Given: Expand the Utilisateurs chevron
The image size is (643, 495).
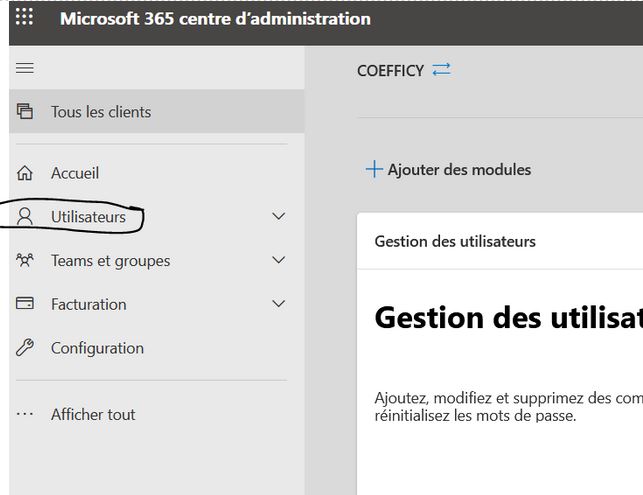Looking at the screenshot, I should coord(279,217).
